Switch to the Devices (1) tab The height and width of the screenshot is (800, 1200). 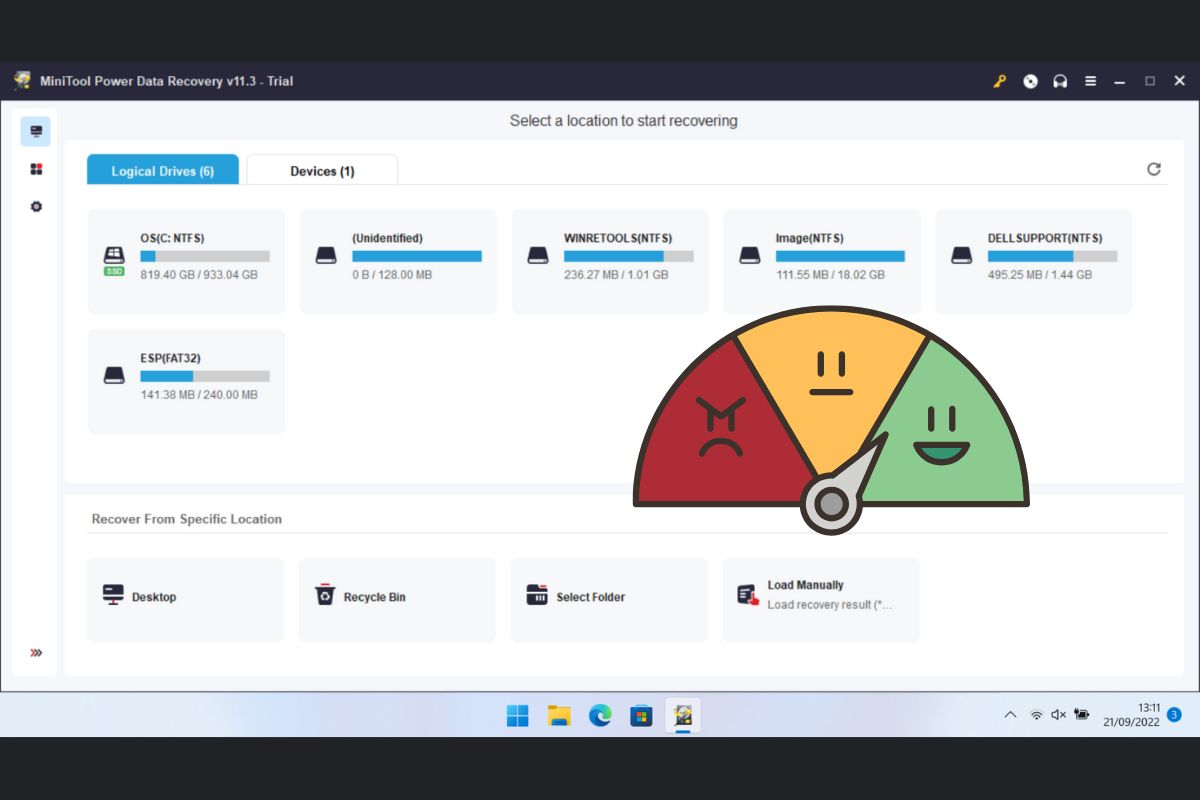coord(322,170)
